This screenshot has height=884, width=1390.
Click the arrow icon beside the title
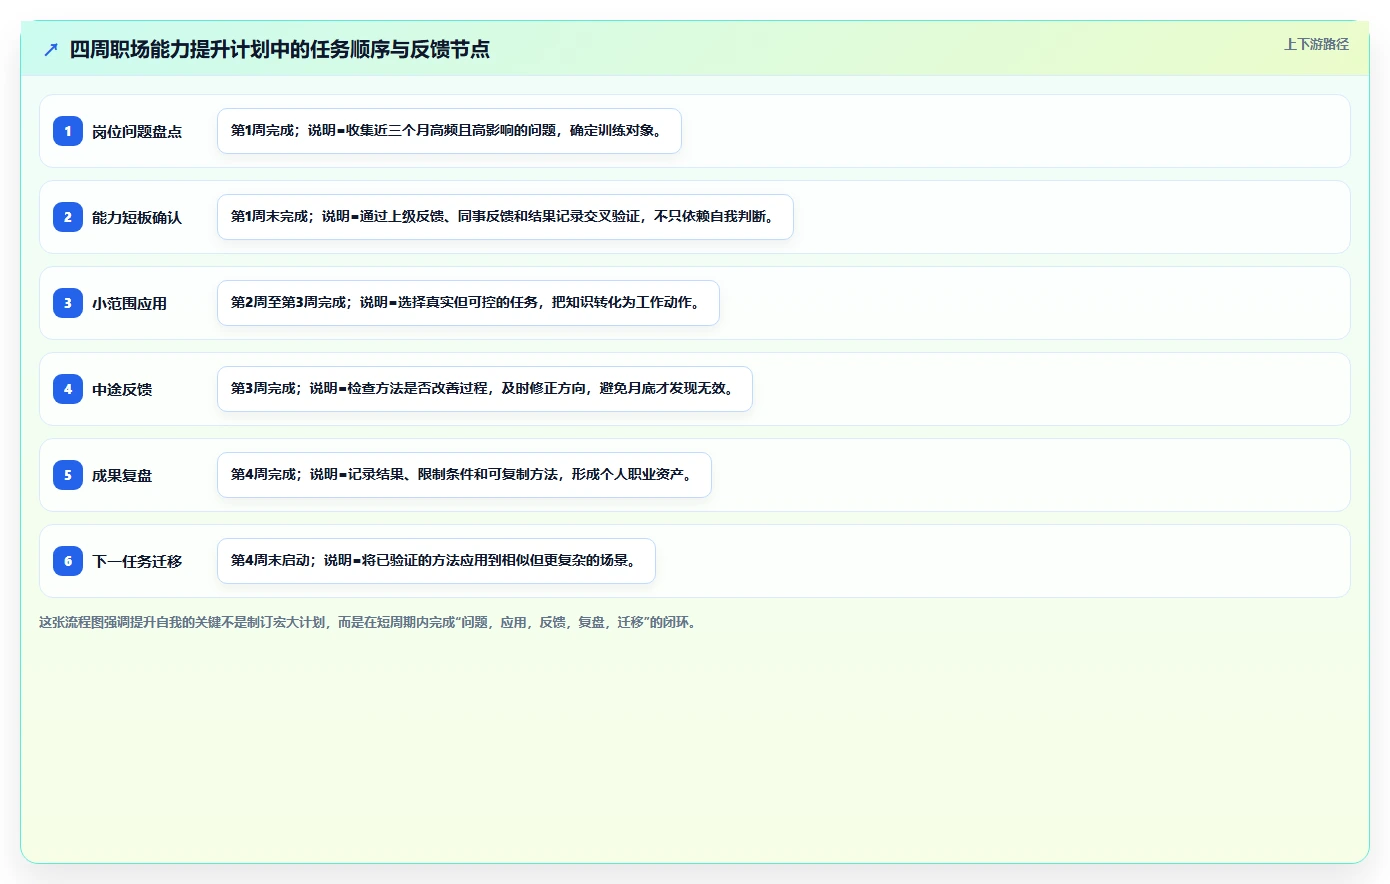(x=51, y=49)
